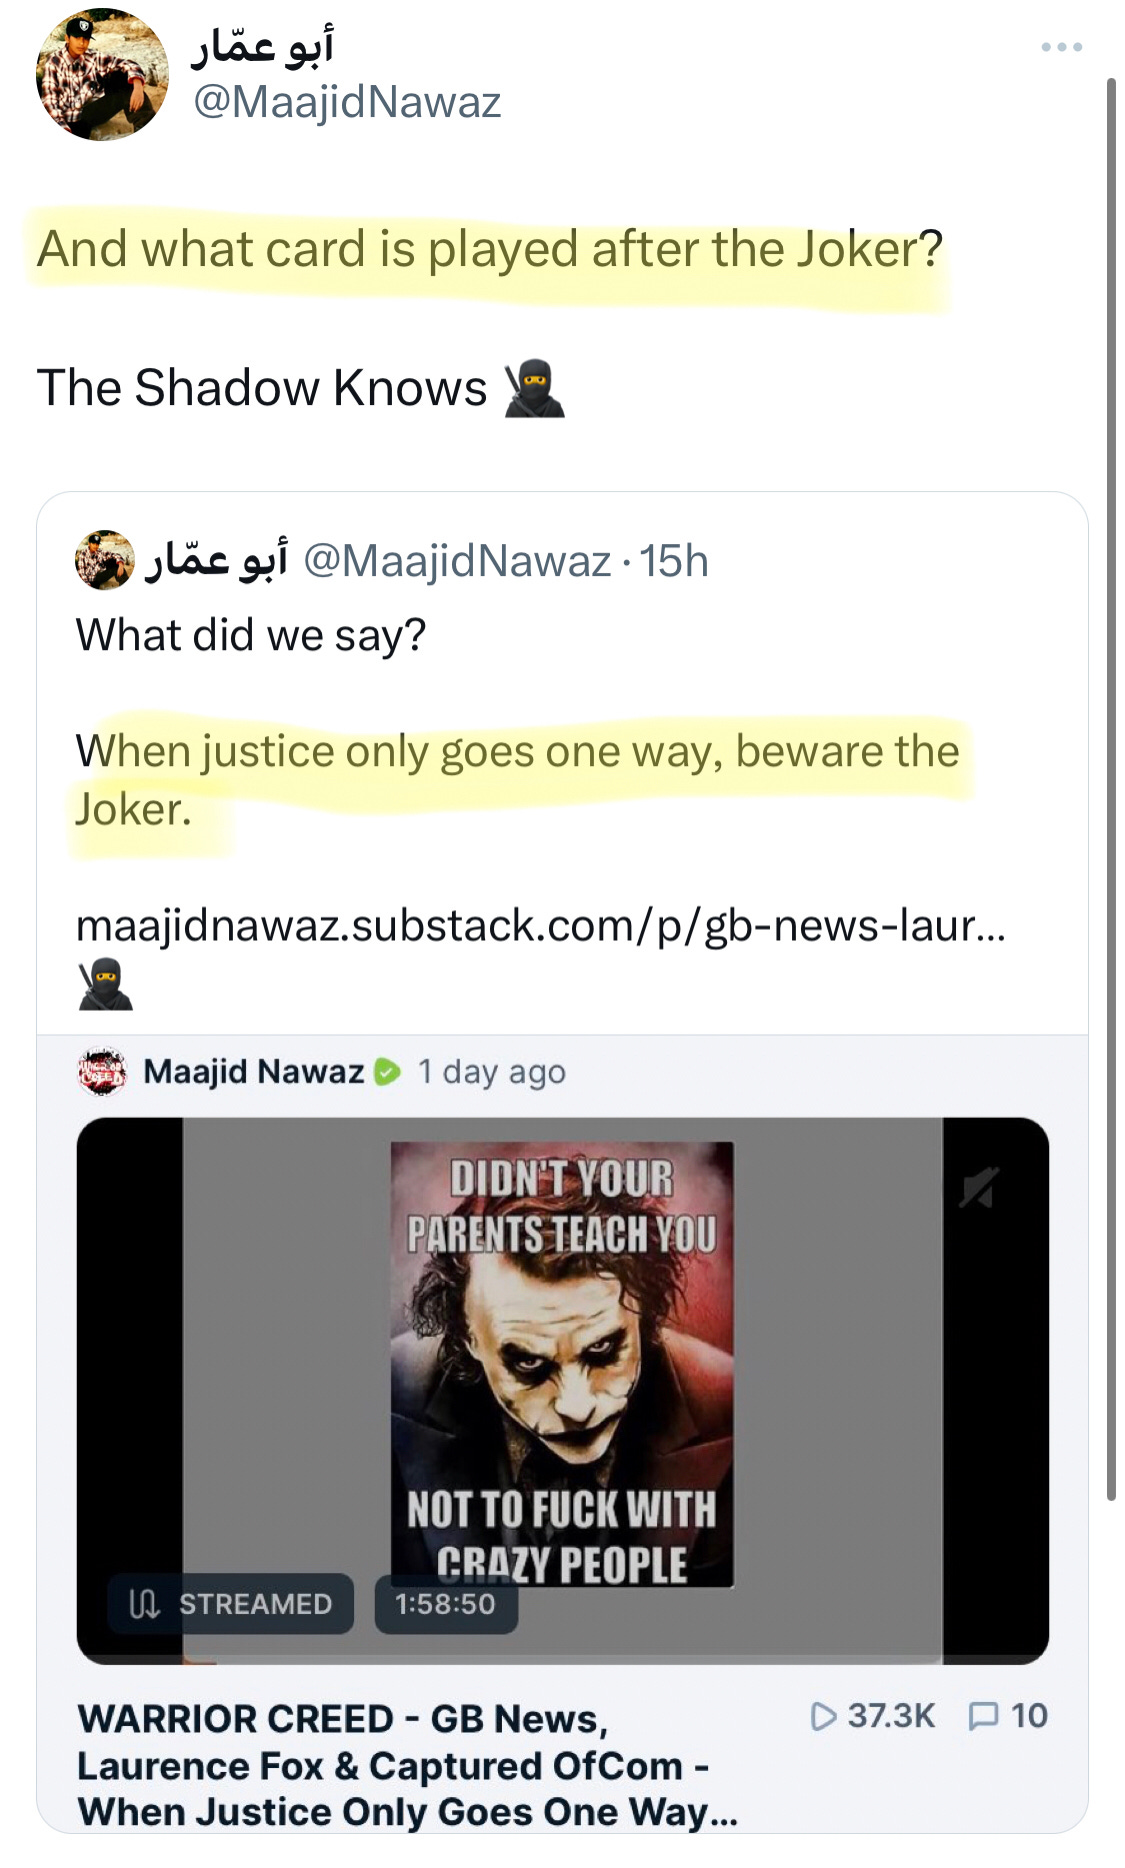The image size is (1125, 1868).
Task: Open the WARRIOR CREED video title
Action: 408,1766
